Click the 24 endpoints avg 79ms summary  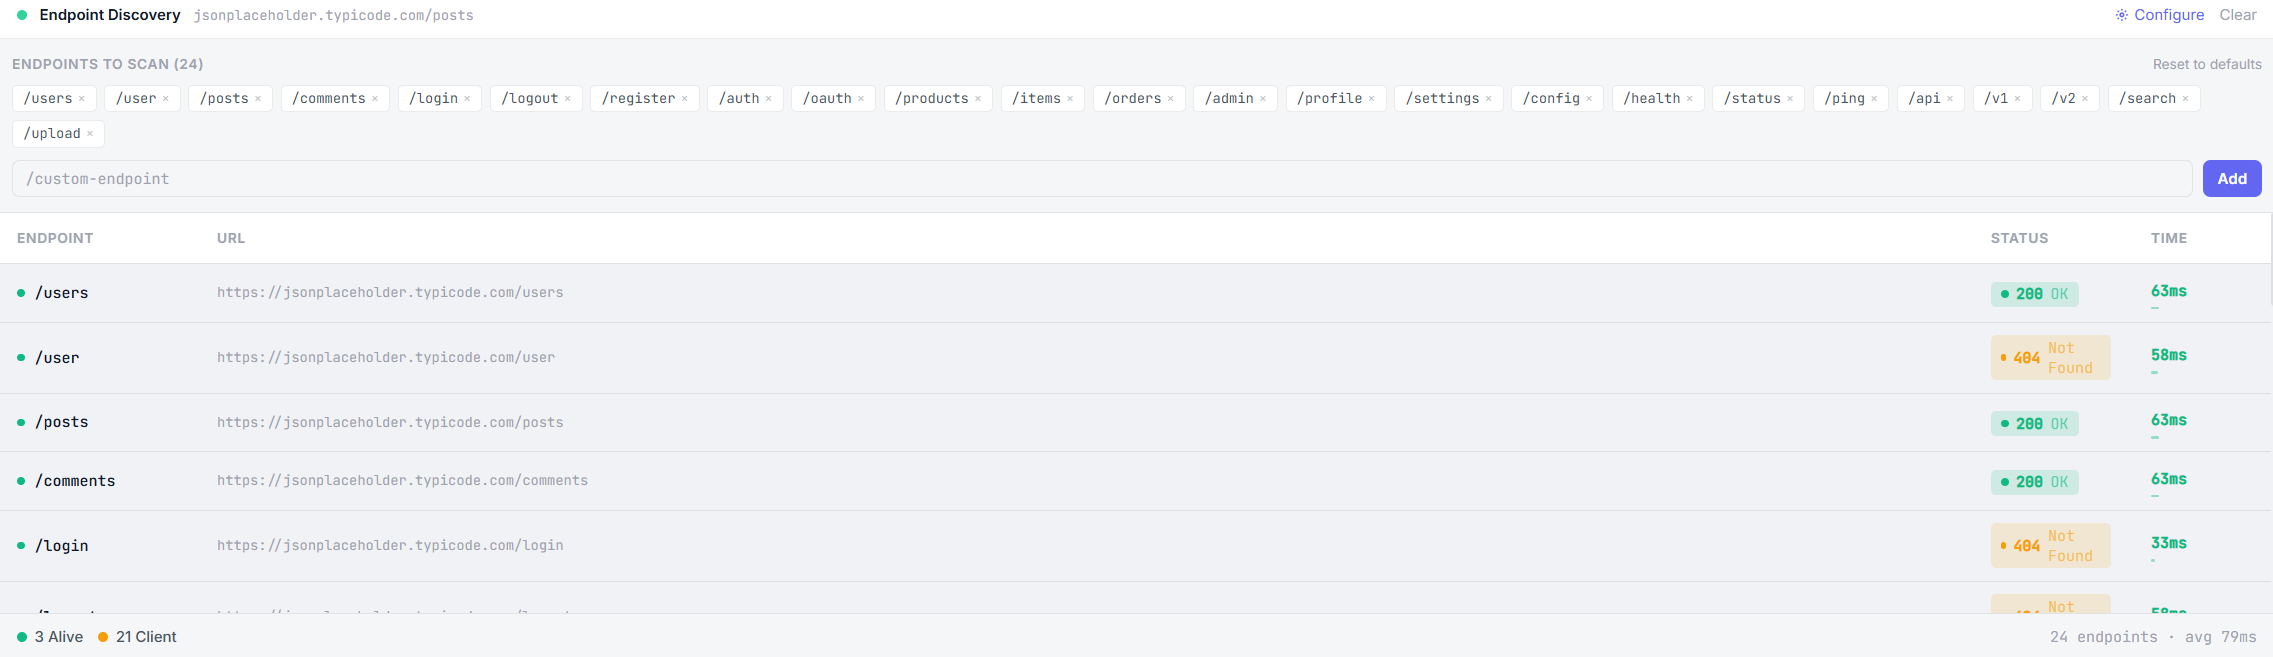pos(2153,637)
